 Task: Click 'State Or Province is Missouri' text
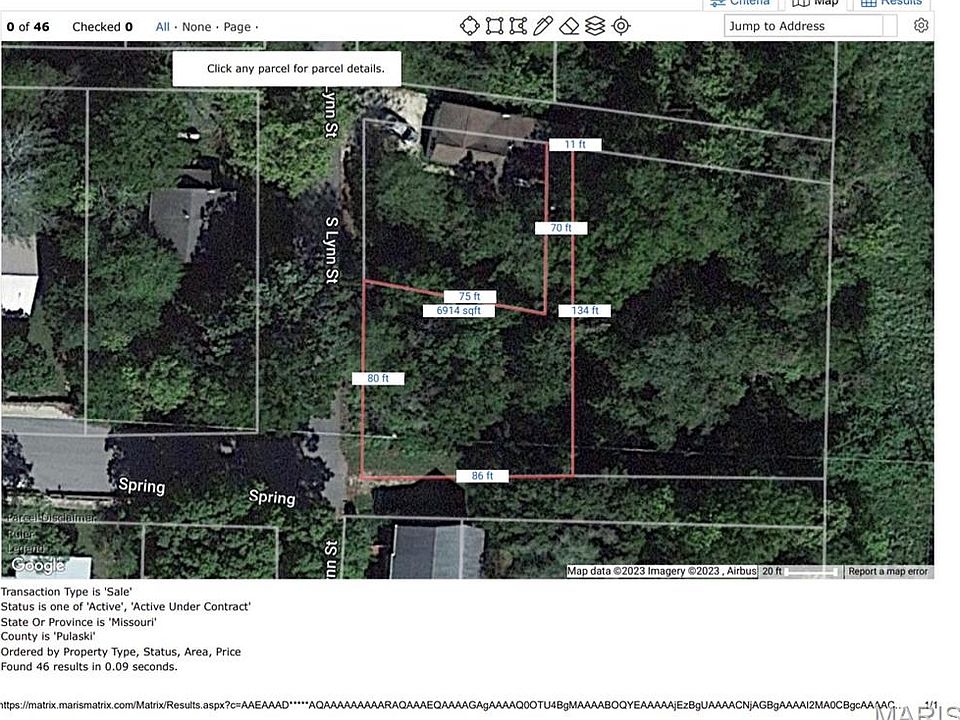point(78,621)
